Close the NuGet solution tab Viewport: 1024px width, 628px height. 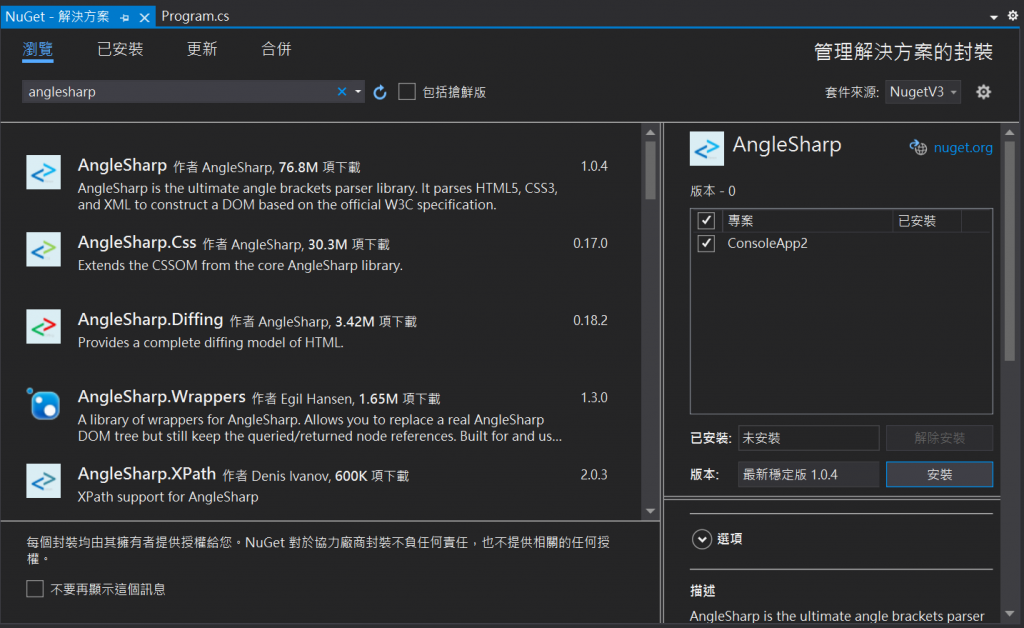click(144, 17)
